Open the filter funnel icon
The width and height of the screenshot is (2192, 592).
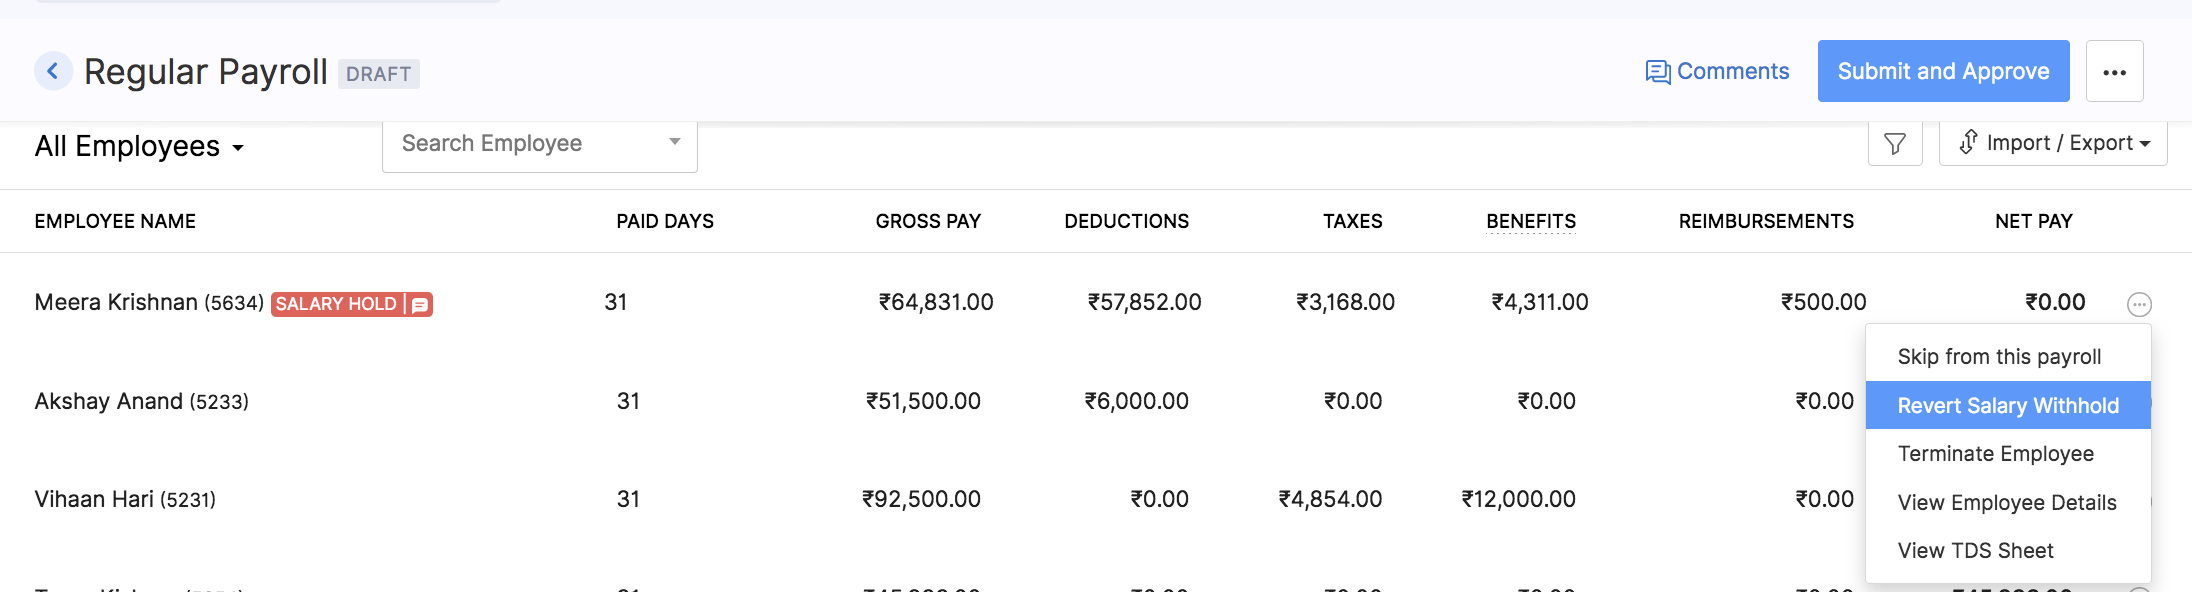tap(1895, 143)
